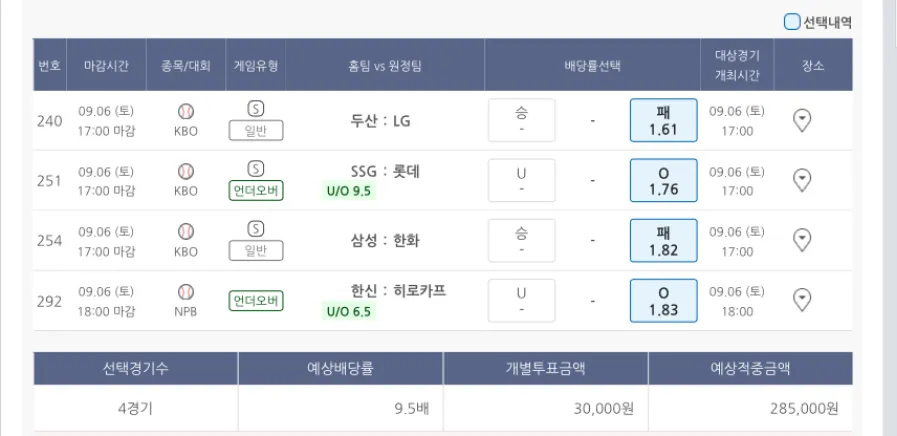The height and width of the screenshot is (436, 897).
Task: Click the 패 1.82 odds box
Action: 662,240
